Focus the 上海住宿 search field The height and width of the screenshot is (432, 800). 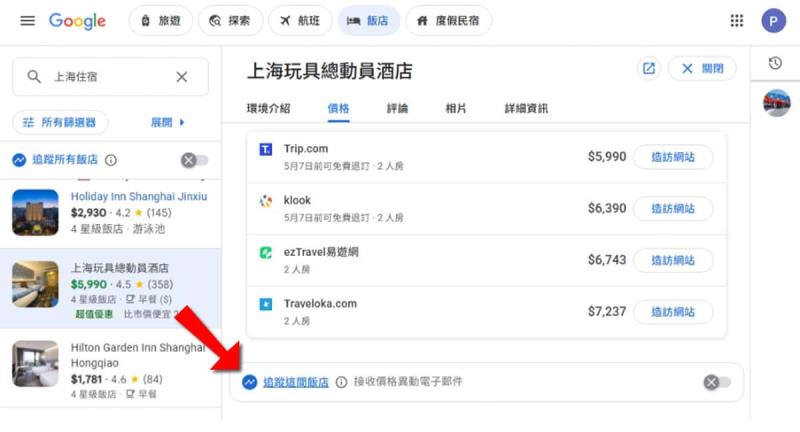(x=110, y=77)
